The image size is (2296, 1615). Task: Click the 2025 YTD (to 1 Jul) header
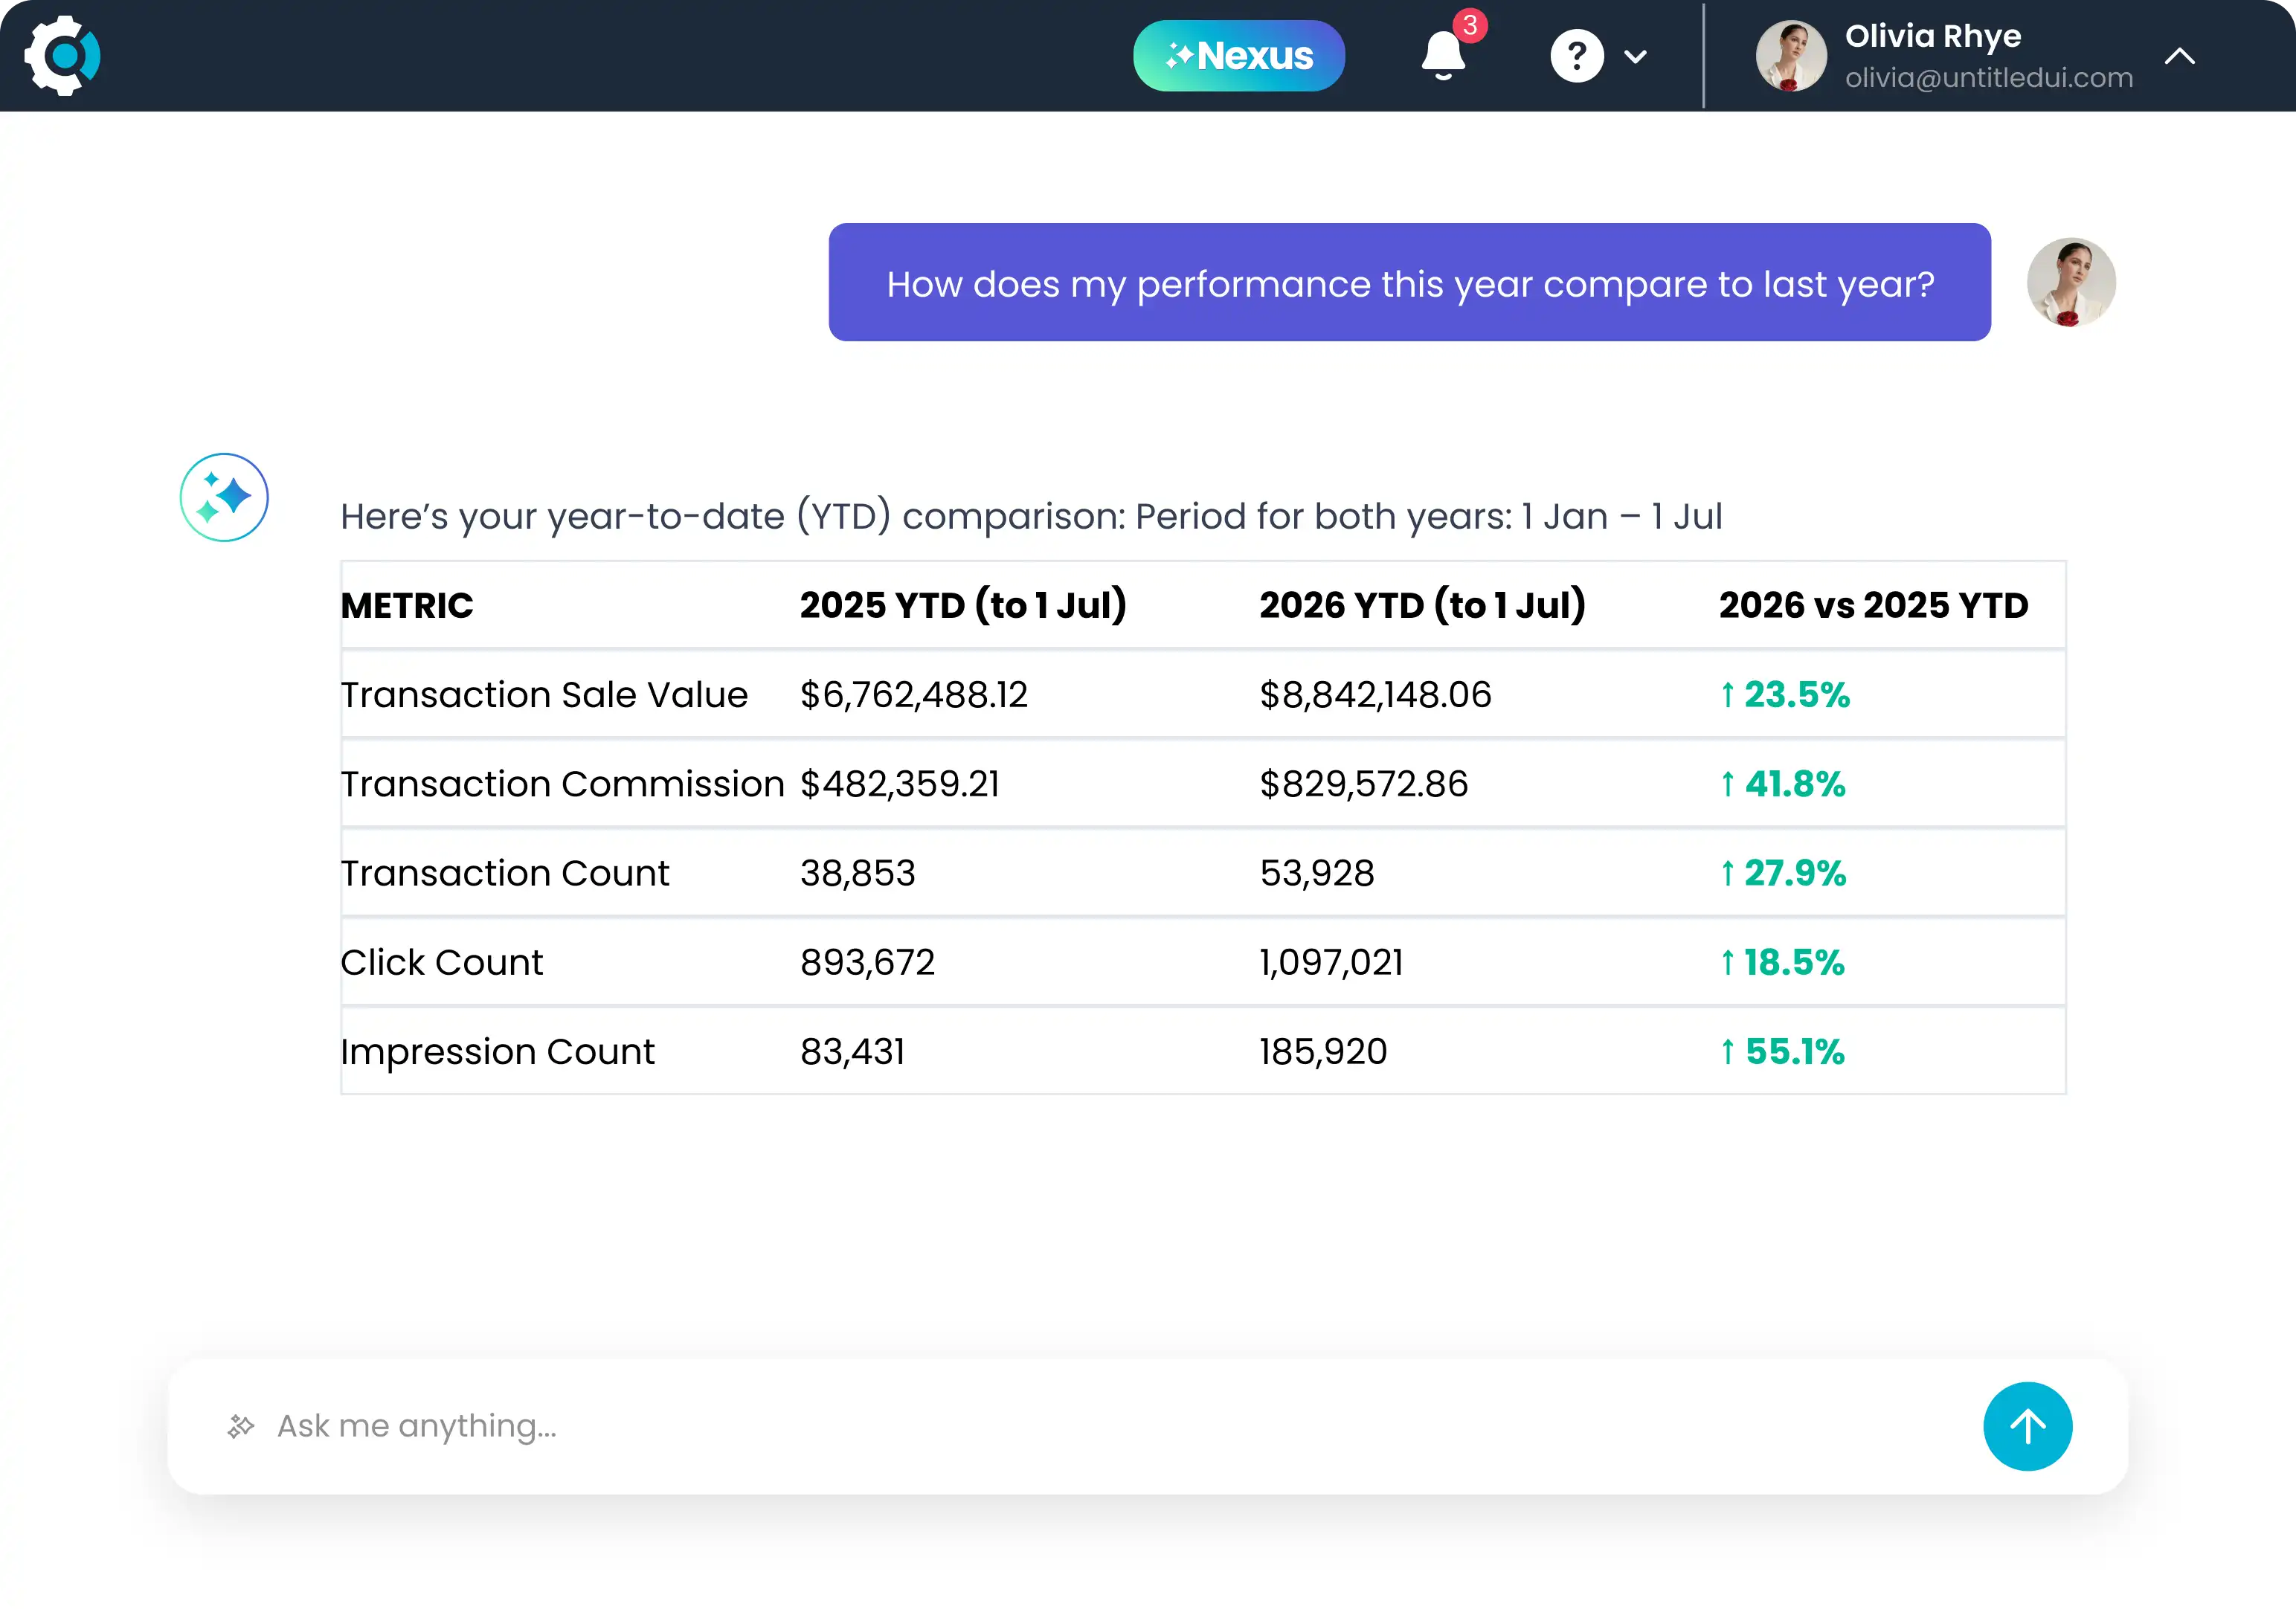[x=963, y=605]
